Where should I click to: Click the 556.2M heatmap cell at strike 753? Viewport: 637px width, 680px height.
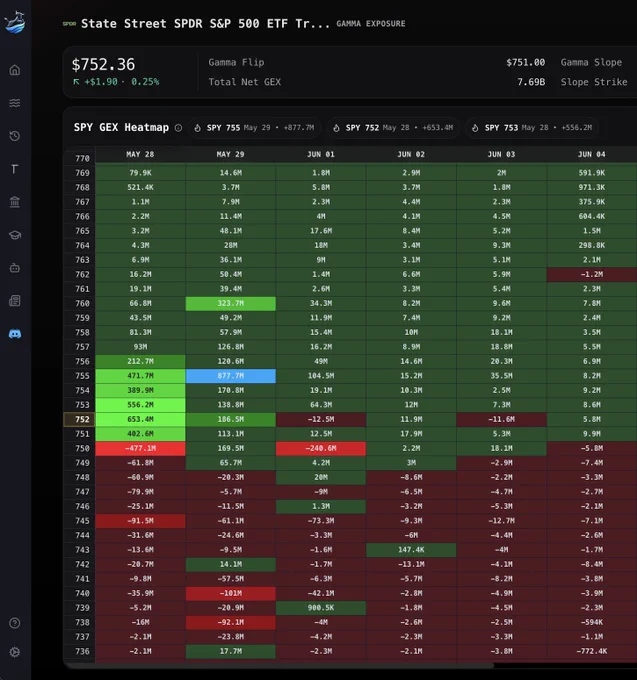coord(140,405)
